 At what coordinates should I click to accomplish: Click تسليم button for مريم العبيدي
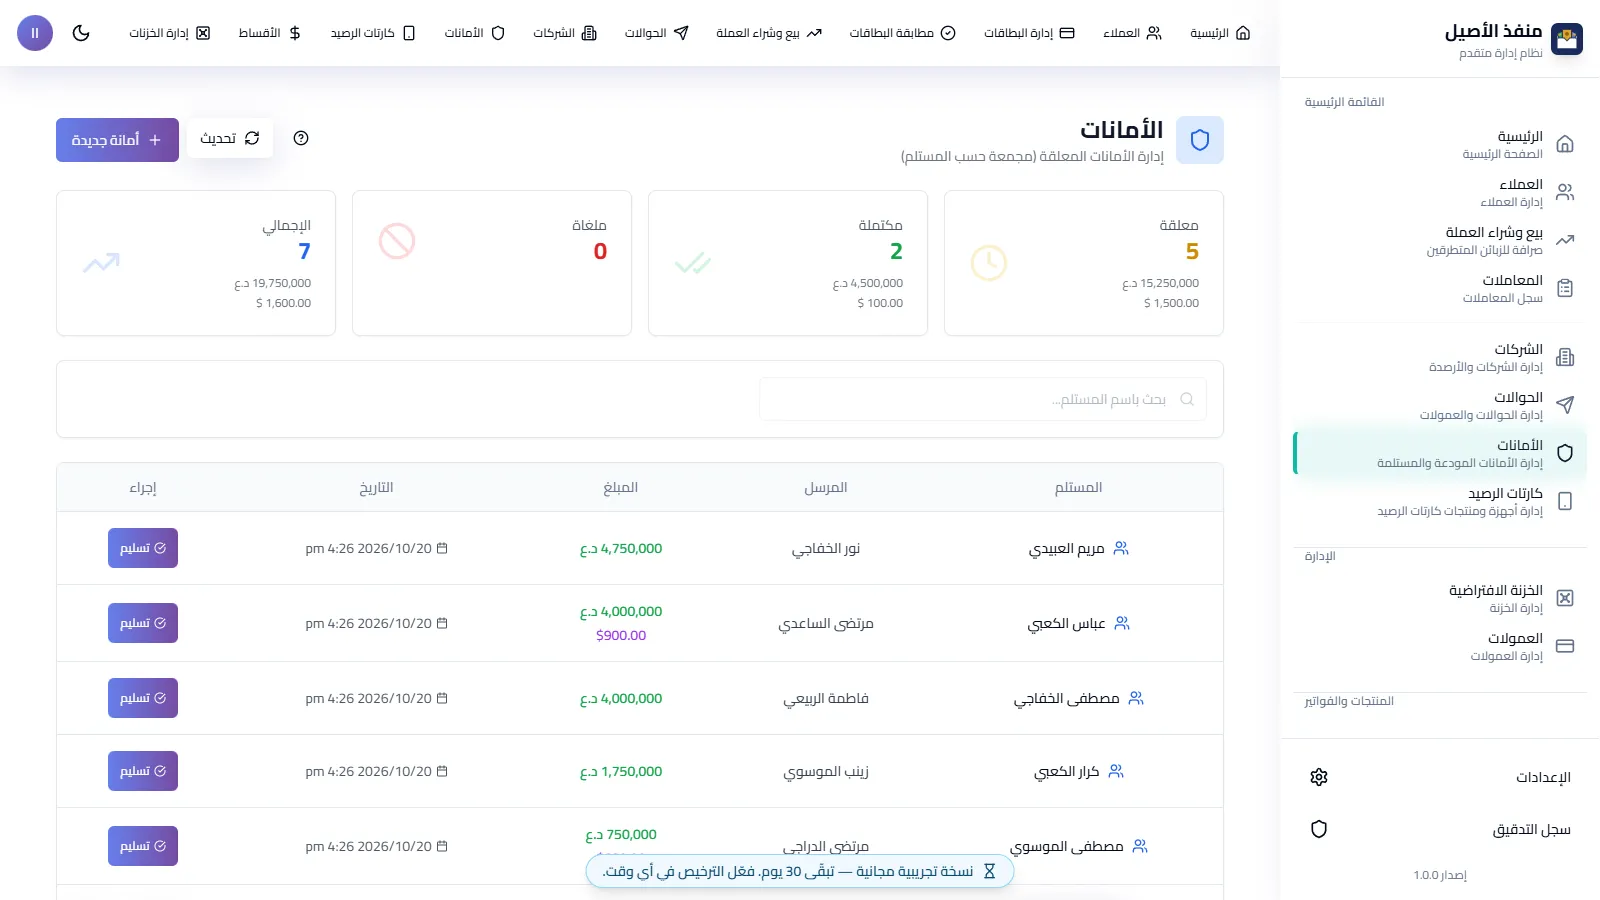click(x=143, y=548)
